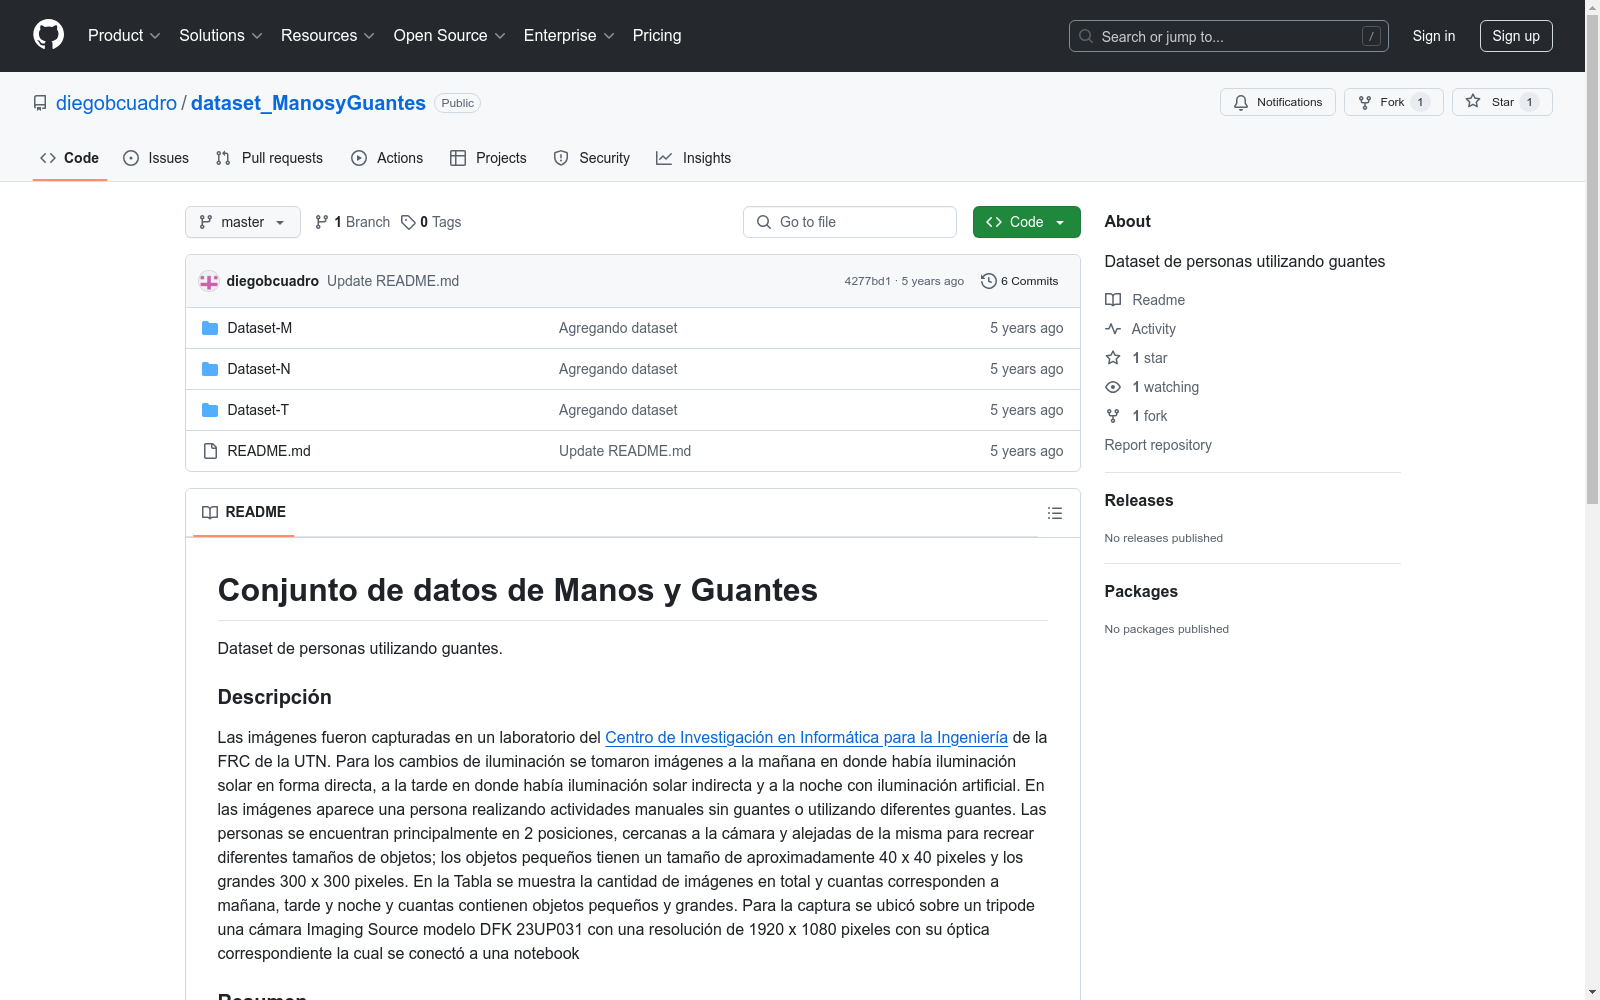This screenshot has height=1000, width=1600.
Task: Click the Dataset-M folder icon
Action: pyautogui.click(x=210, y=328)
